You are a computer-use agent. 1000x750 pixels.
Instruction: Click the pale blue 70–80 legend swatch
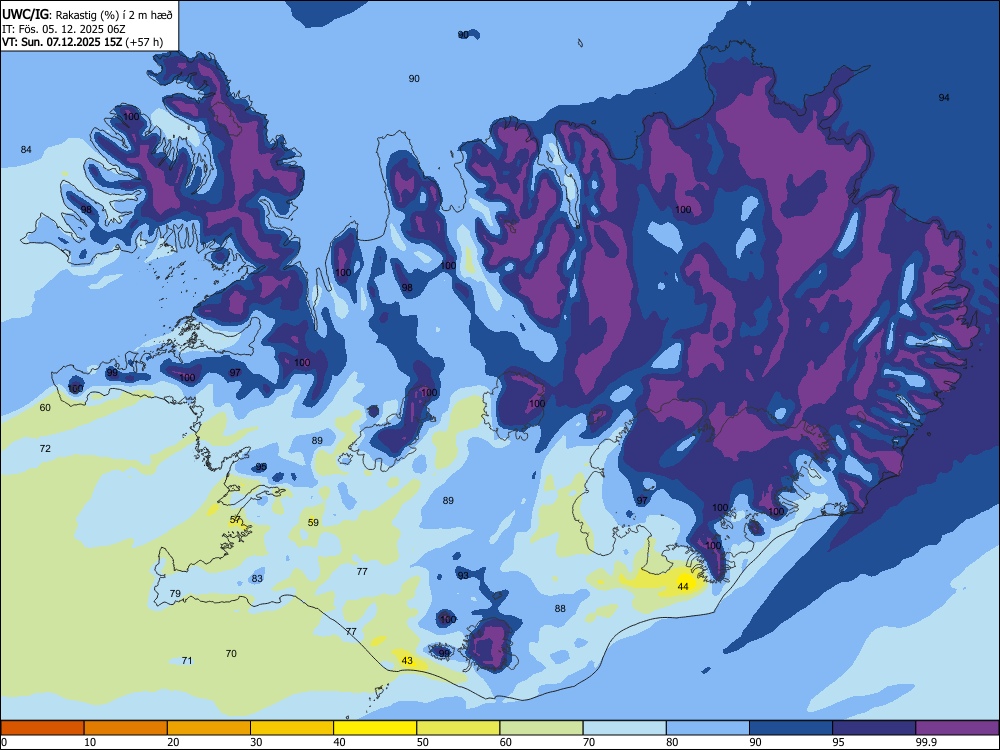tap(624, 728)
